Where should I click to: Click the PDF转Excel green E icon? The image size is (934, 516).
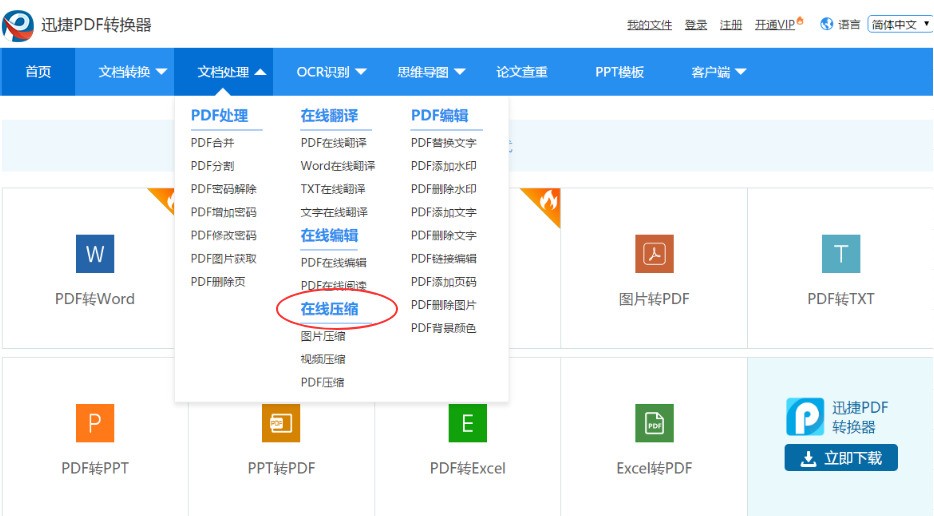(x=468, y=423)
